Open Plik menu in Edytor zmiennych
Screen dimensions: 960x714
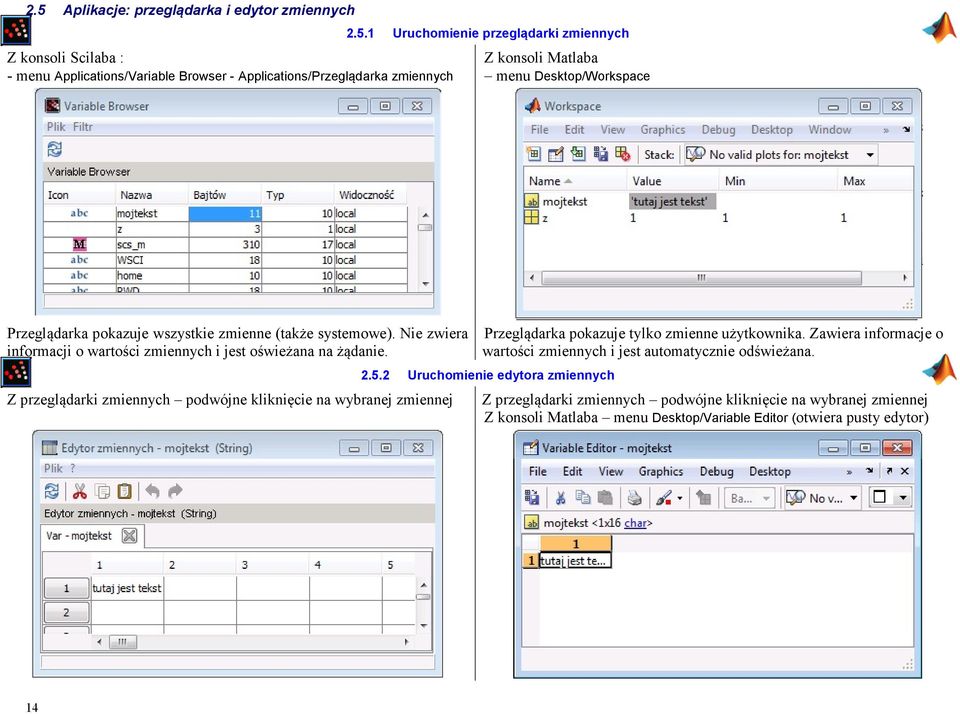53,468
